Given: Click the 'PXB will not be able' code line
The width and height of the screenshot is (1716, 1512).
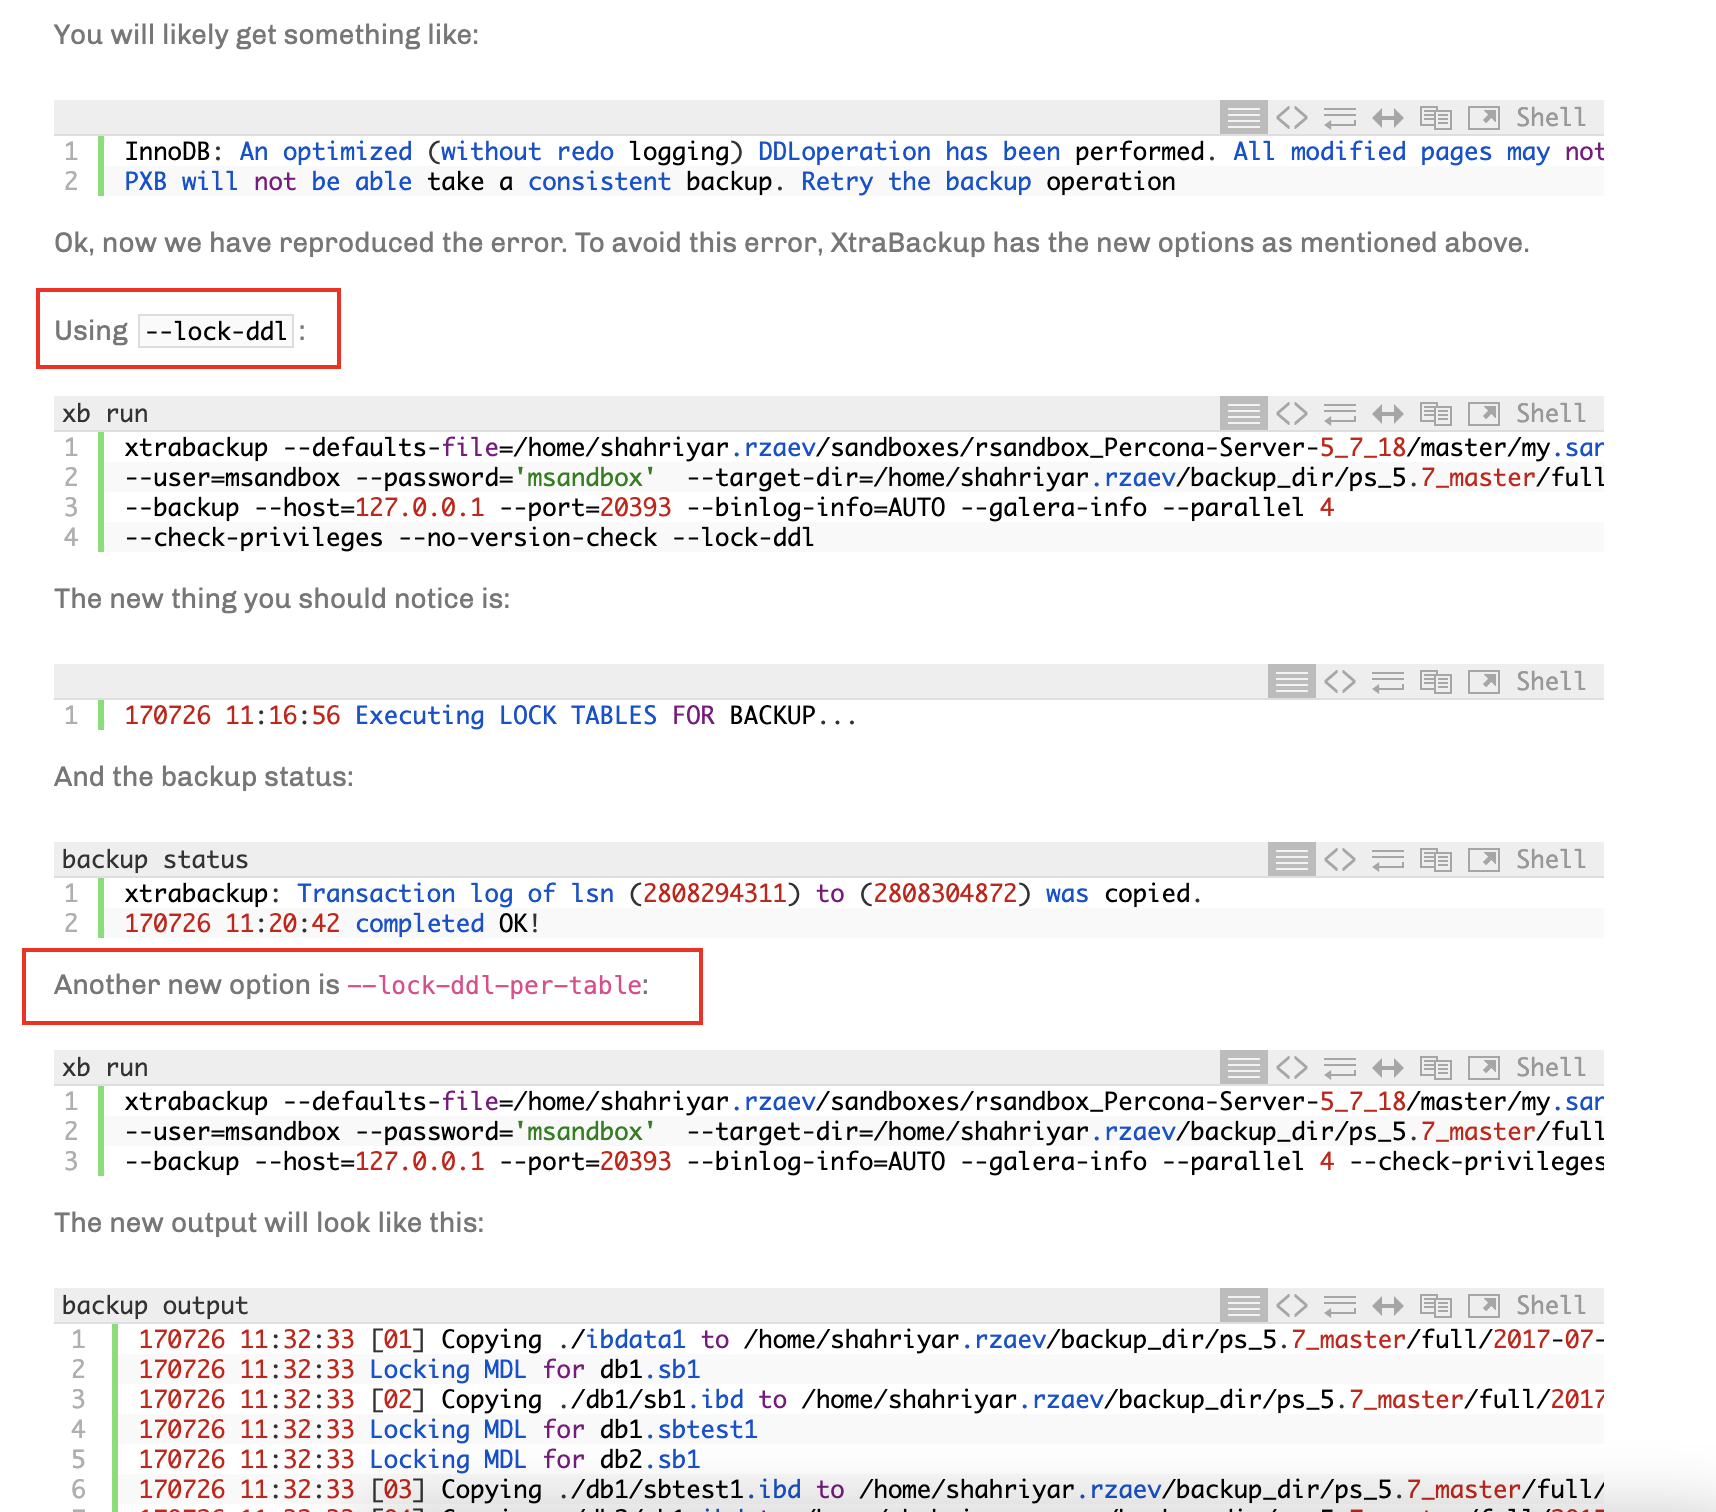Looking at the screenshot, I should 650,182.
